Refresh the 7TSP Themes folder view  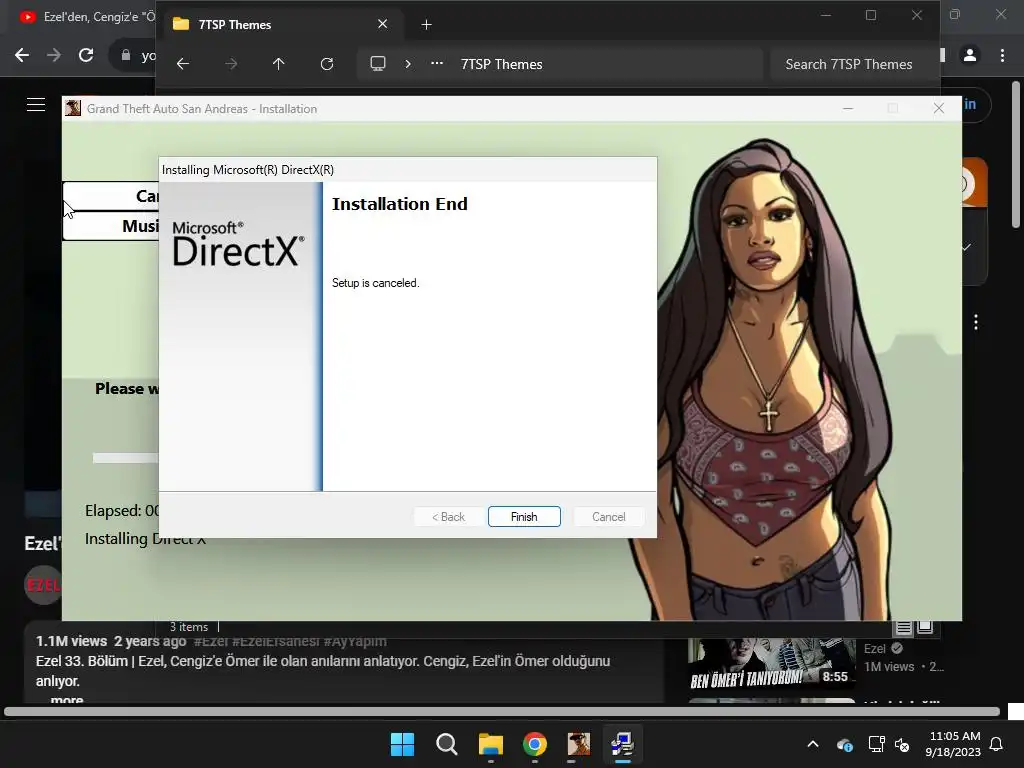point(327,64)
